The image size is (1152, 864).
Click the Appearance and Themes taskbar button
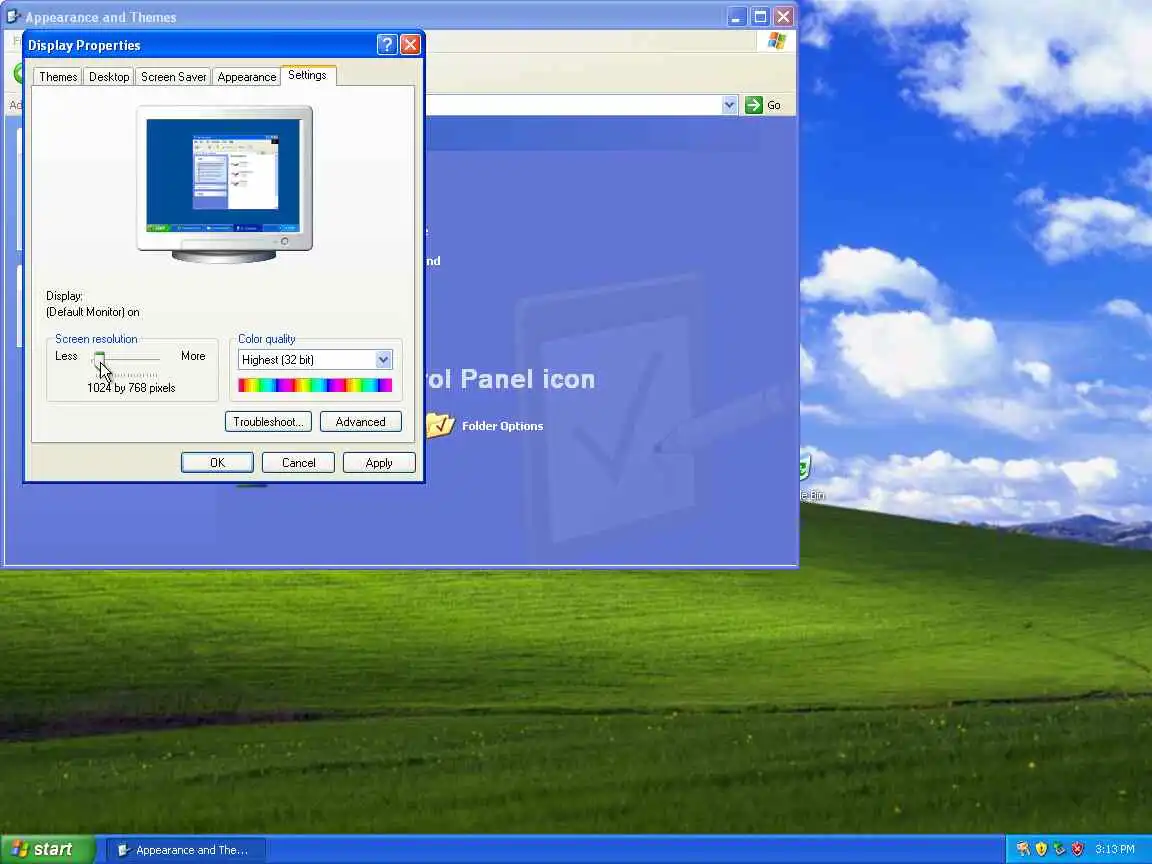pos(186,850)
